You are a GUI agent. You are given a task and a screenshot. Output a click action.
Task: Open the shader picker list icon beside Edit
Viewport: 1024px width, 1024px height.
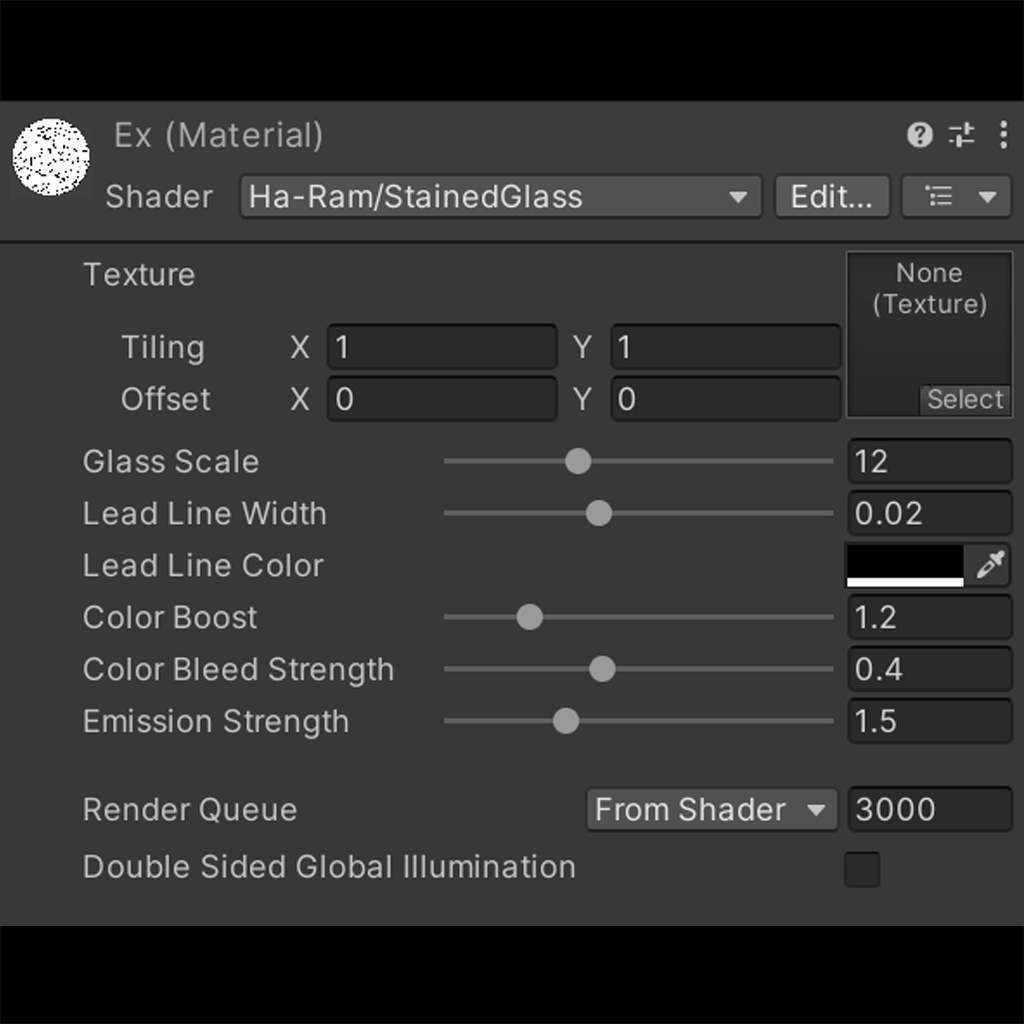pyautogui.click(x=941, y=196)
